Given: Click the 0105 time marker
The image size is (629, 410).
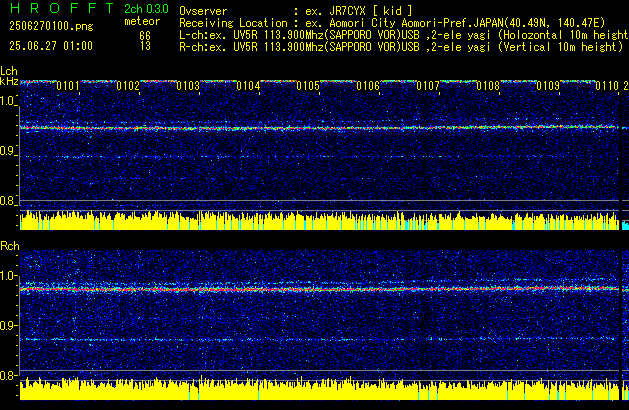Looking at the screenshot, I should 308,86.
